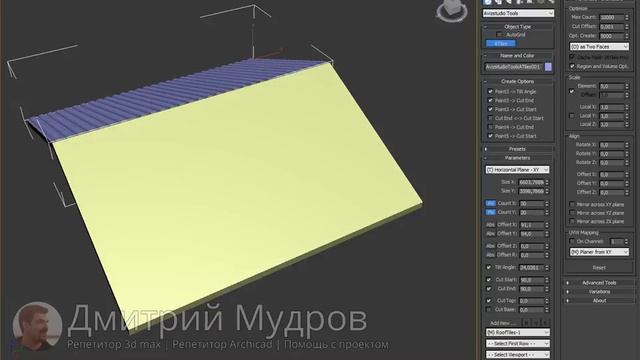
Task: Collapse the Parameters rollout
Action: point(518,158)
